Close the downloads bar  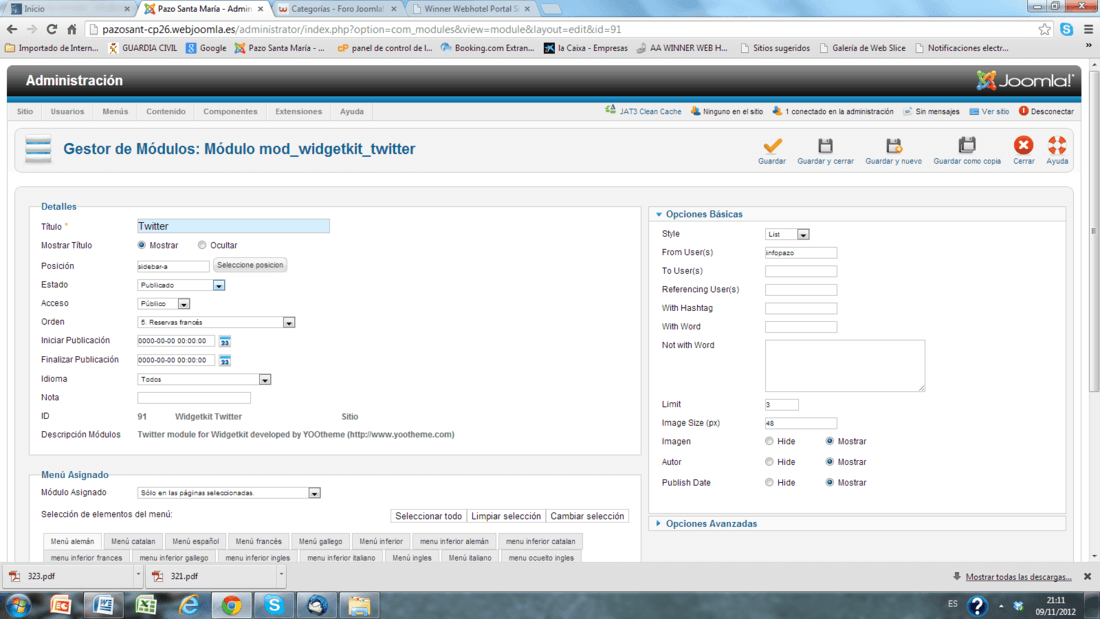1087,576
